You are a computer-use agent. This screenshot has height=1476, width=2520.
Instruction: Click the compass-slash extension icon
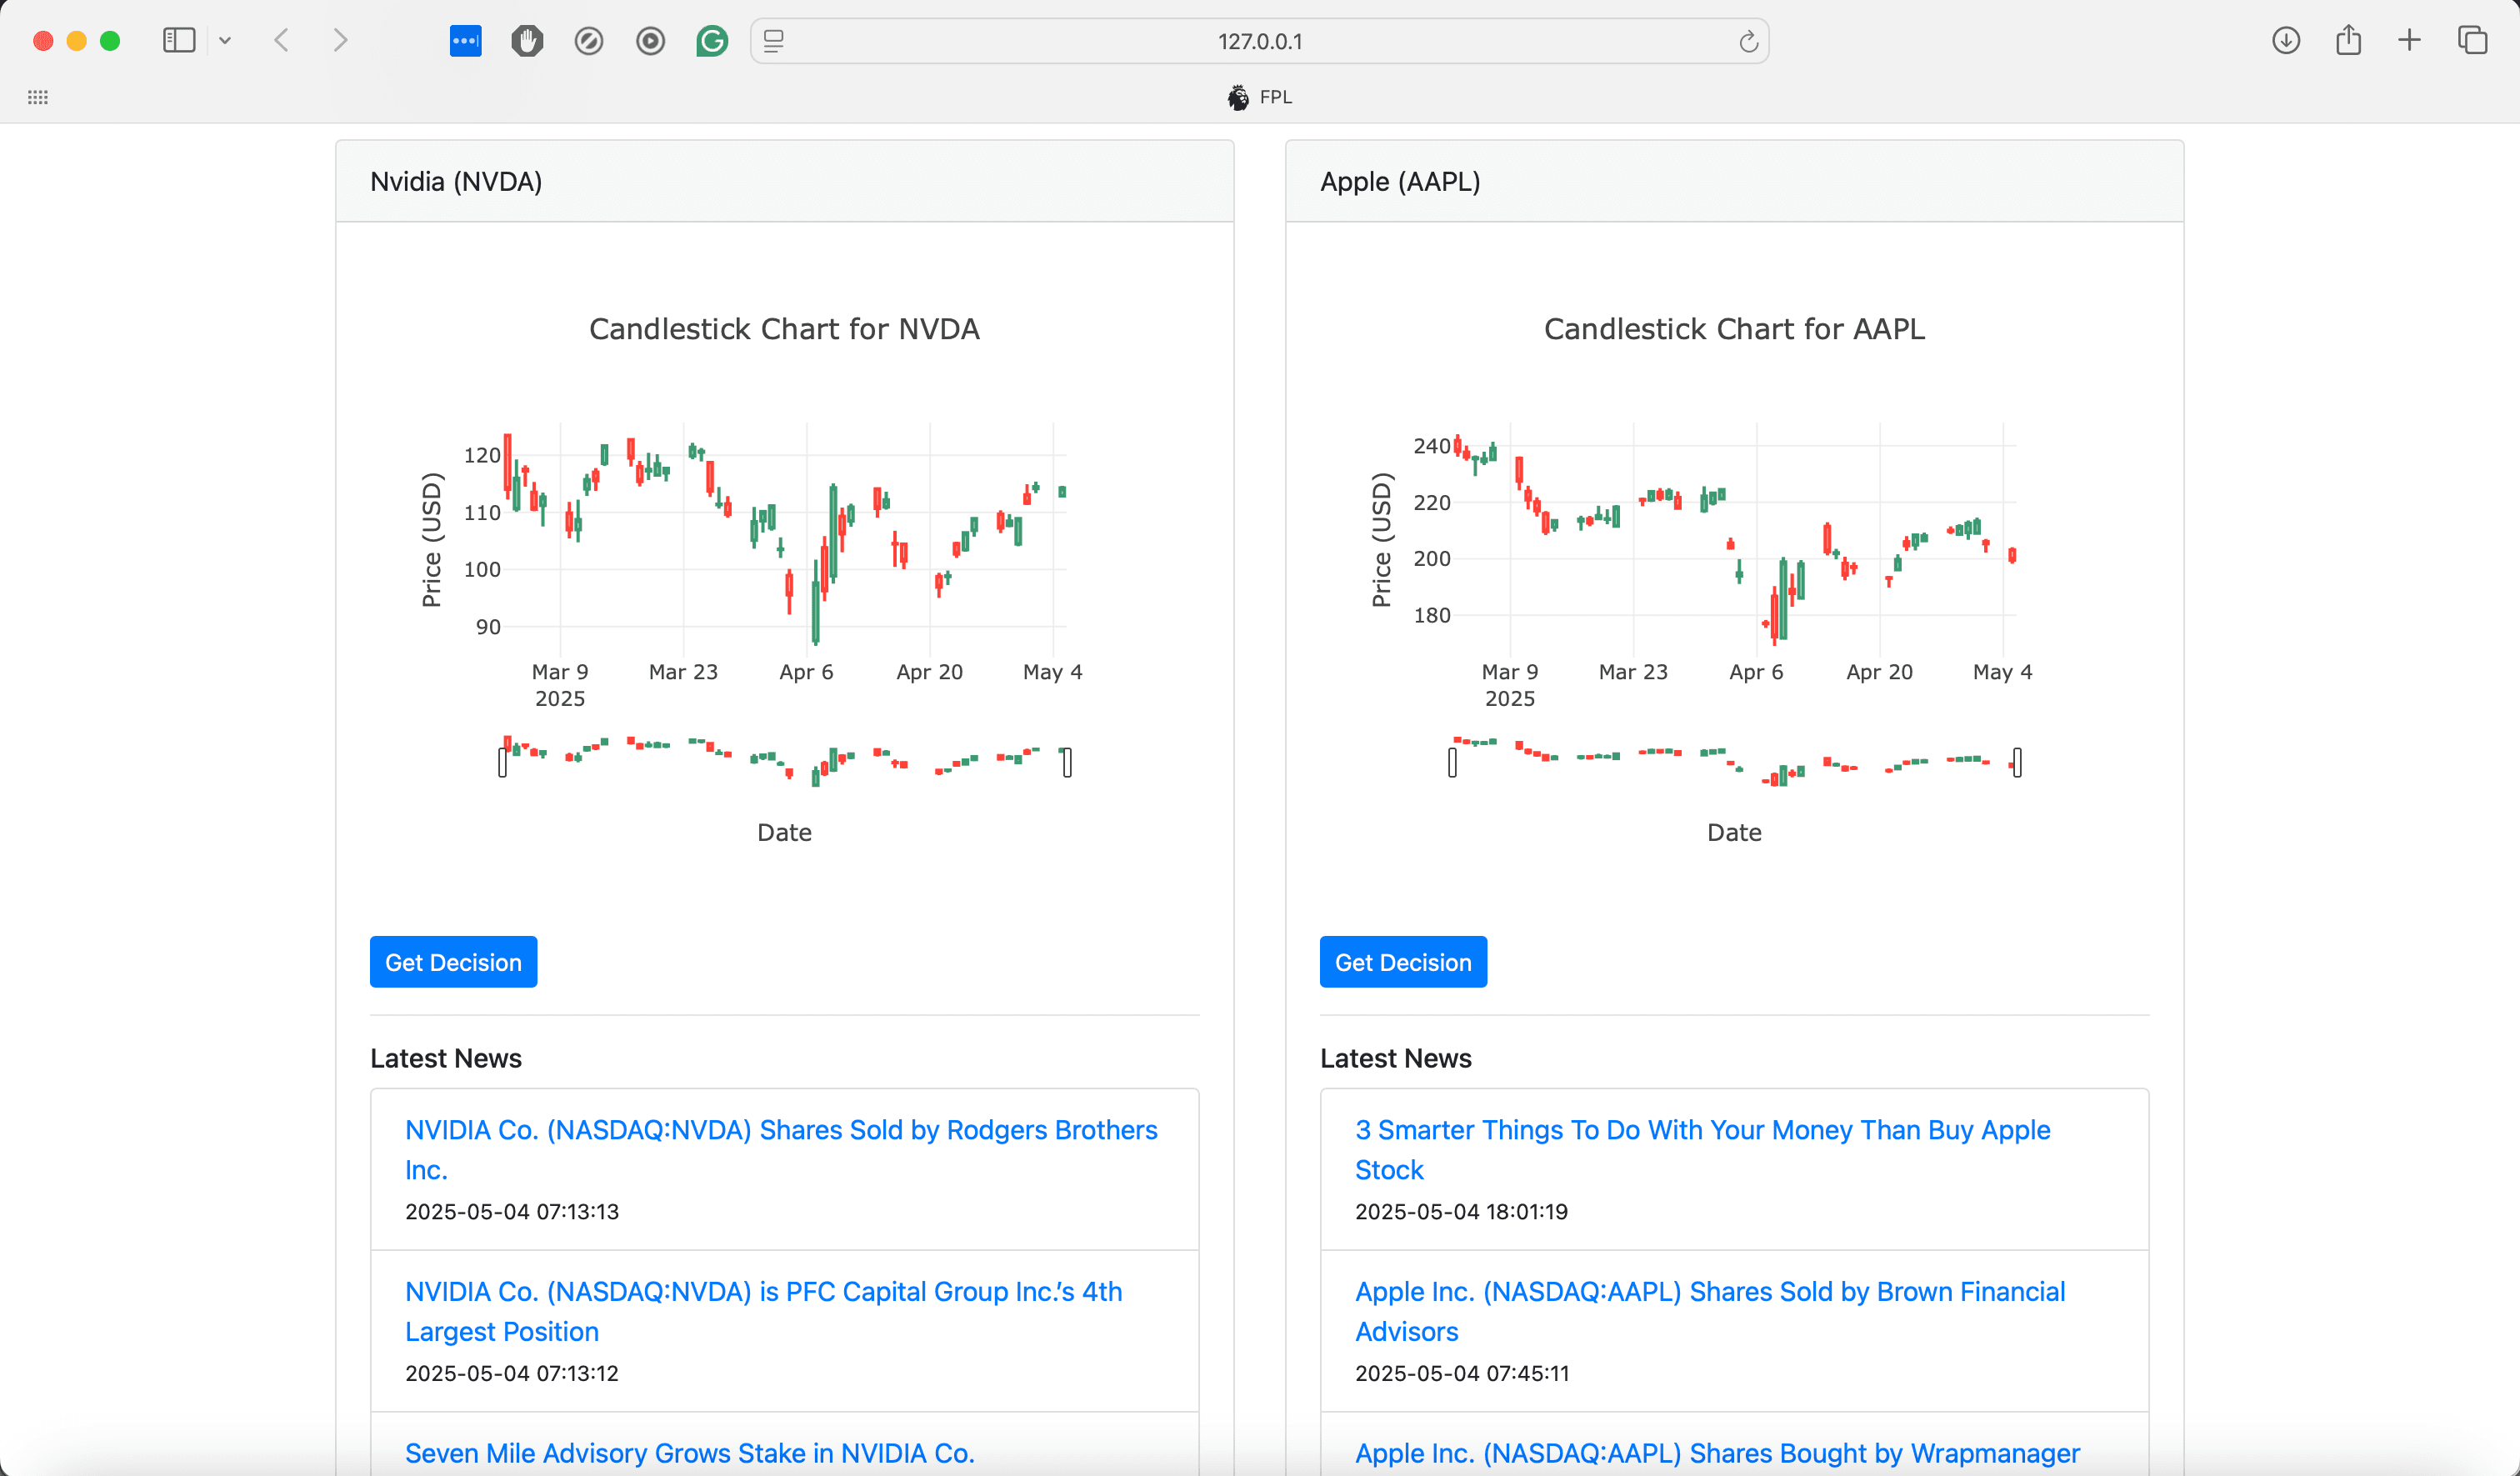coord(589,41)
